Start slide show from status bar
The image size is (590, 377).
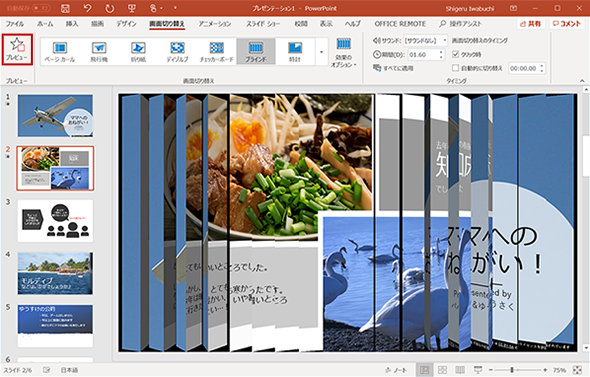point(477,370)
